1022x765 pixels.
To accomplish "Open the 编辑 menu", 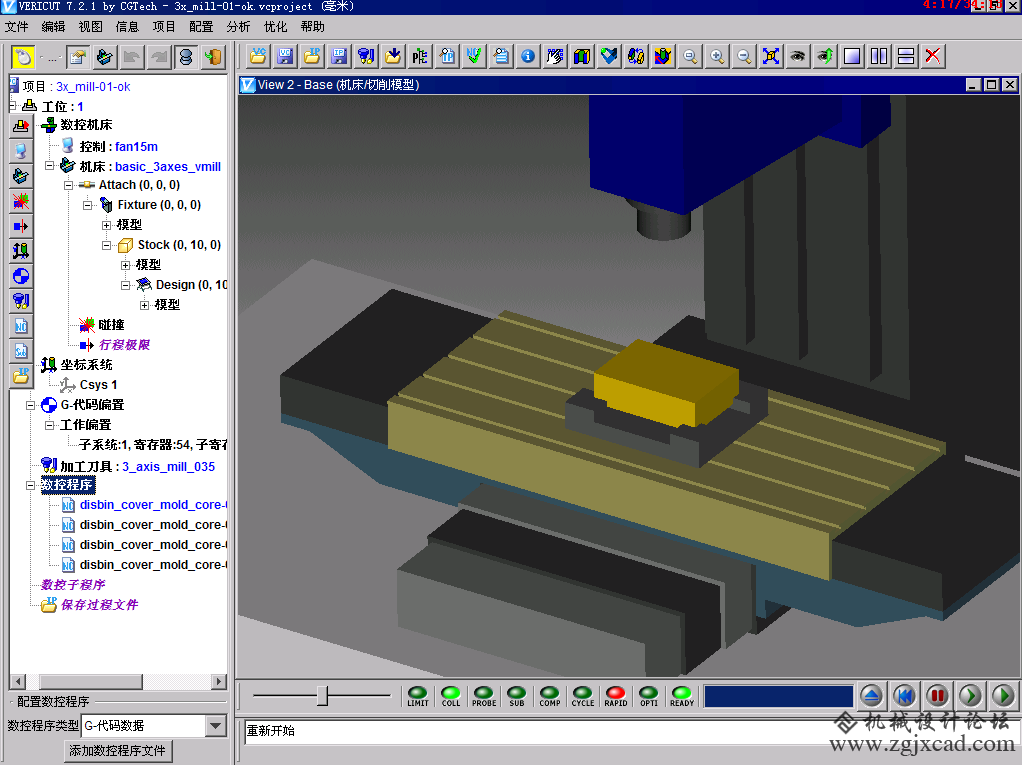I will point(53,27).
